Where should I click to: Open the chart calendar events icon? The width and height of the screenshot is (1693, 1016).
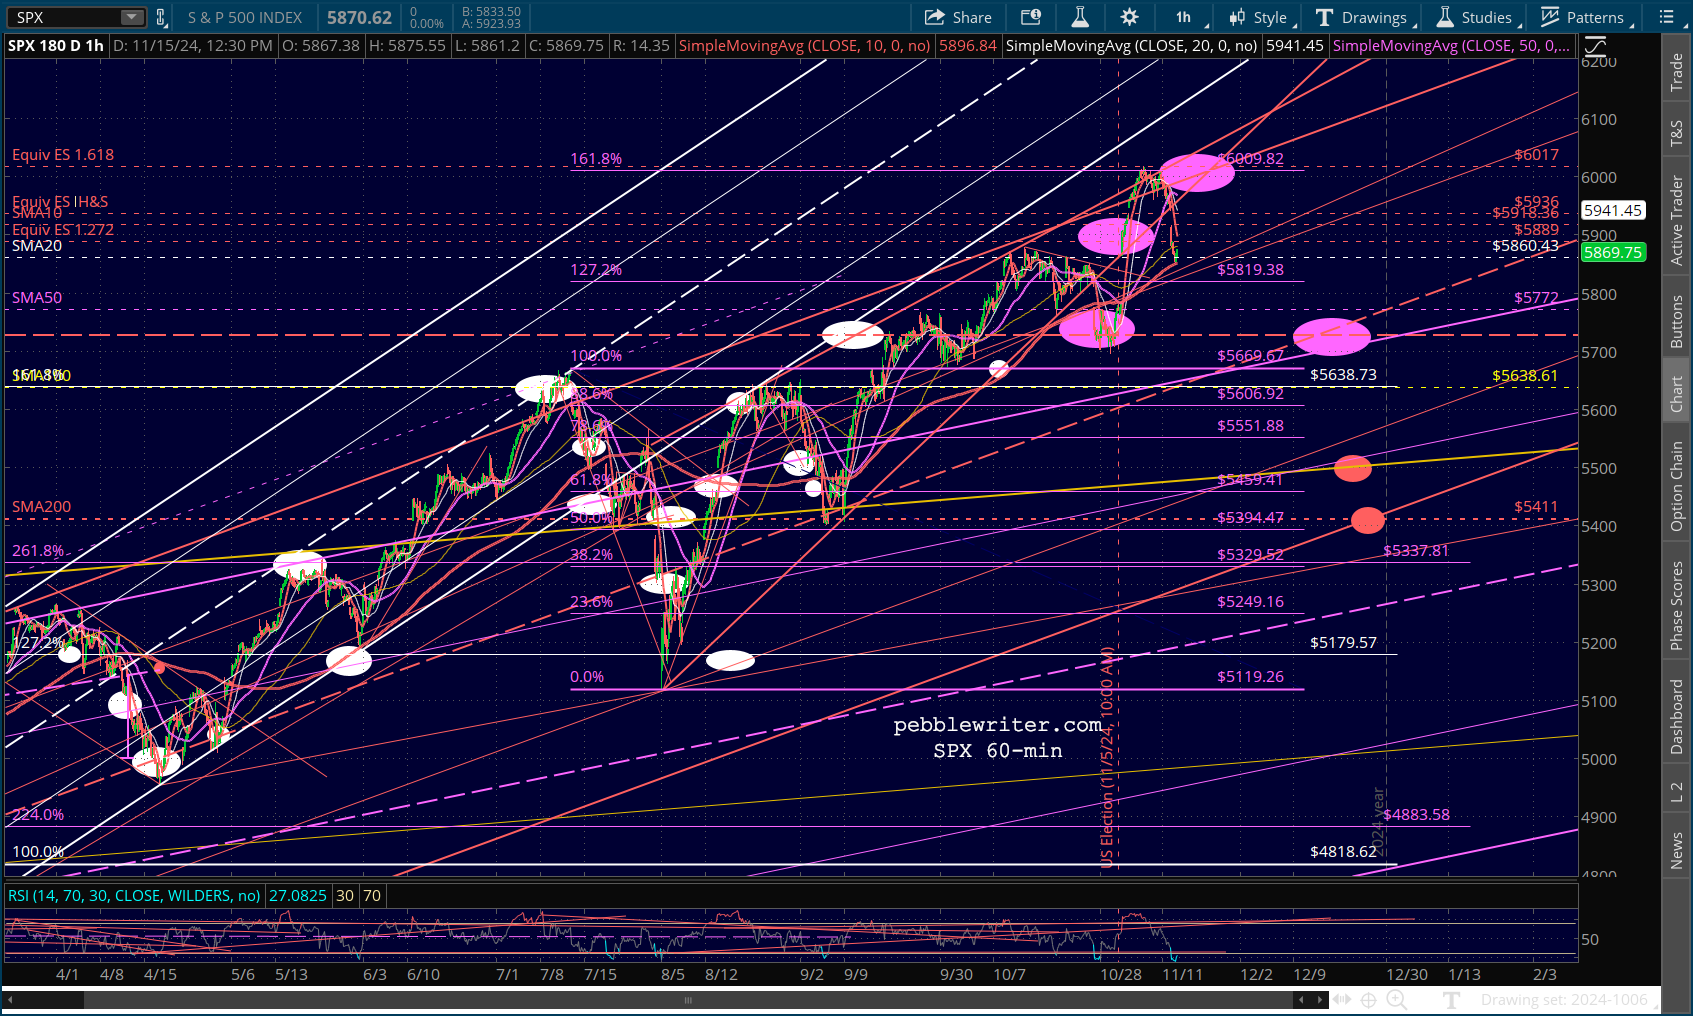coord(1031,17)
